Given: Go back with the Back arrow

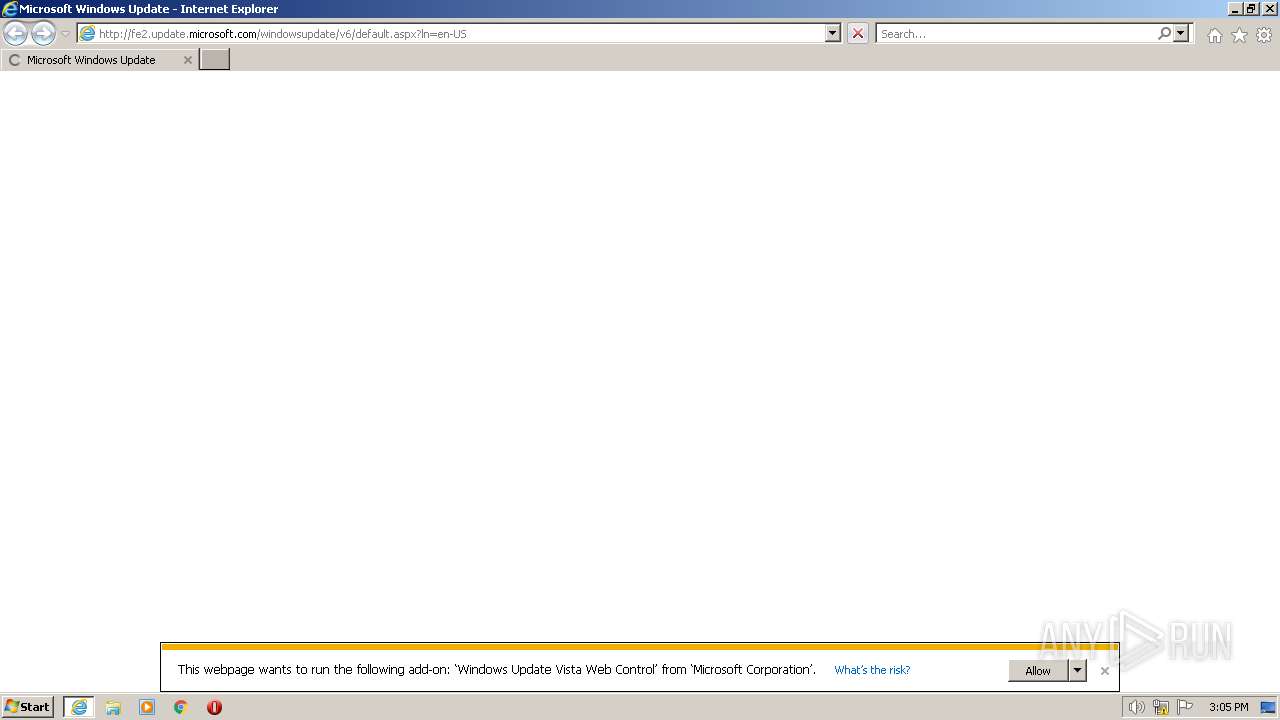Looking at the screenshot, I should coord(15,33).
